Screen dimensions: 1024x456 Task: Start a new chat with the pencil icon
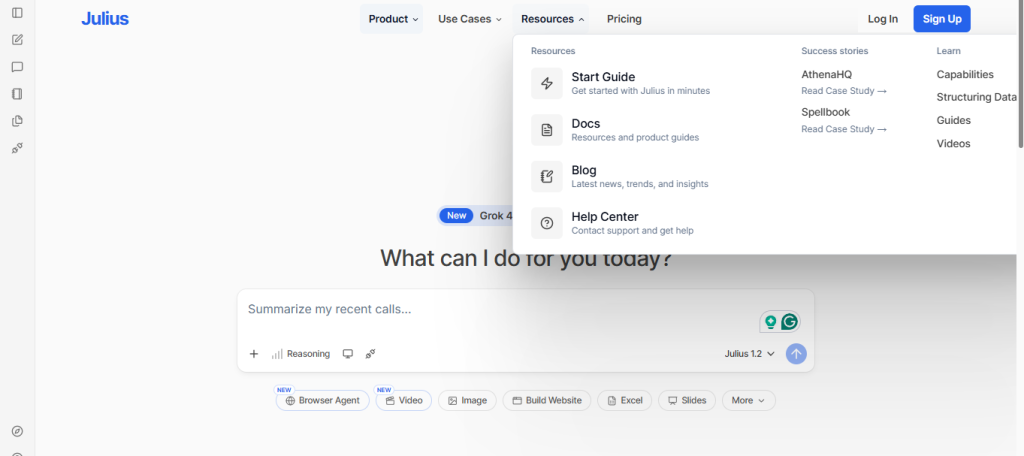(18, 40)
